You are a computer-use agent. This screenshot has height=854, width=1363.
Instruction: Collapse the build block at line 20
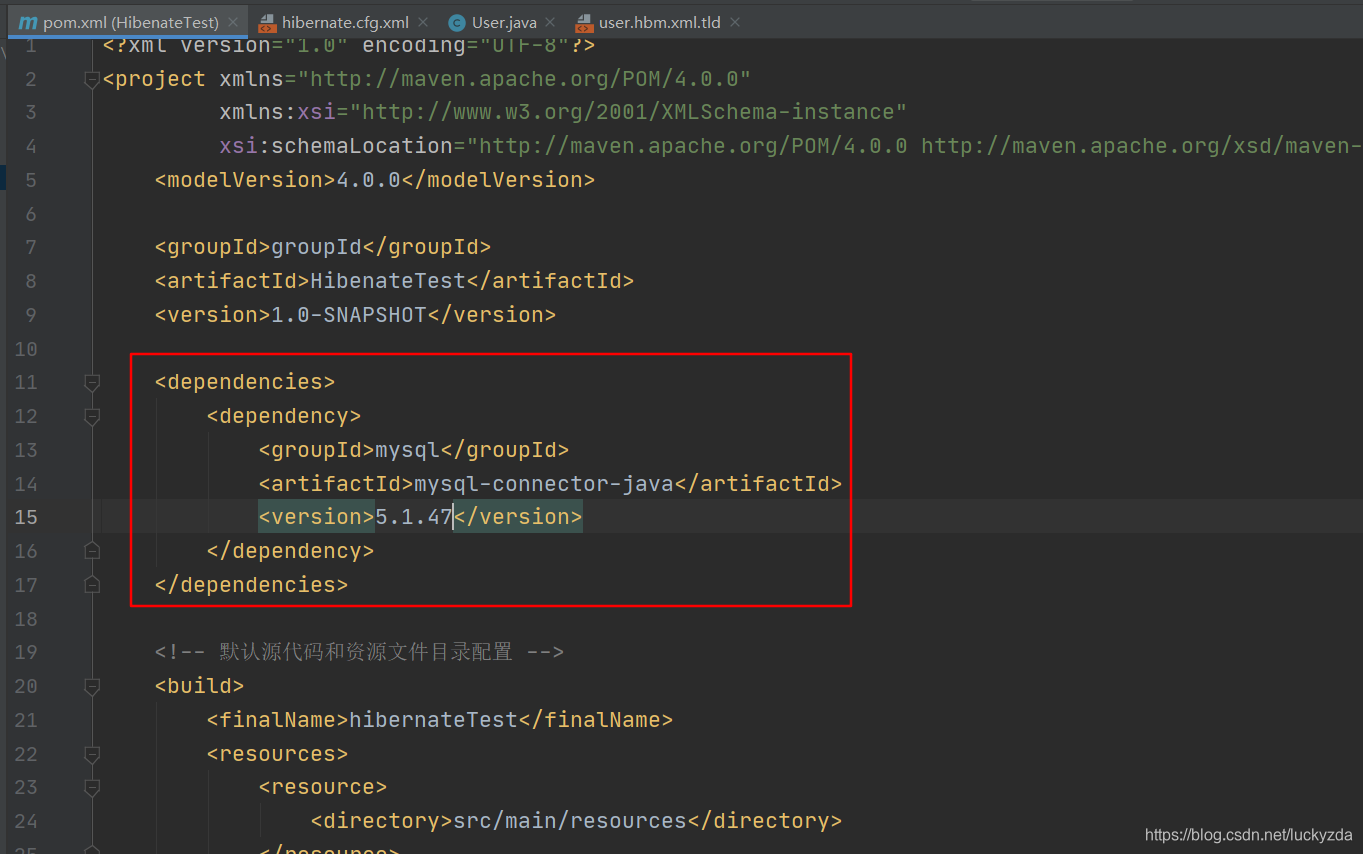(92, 686)
